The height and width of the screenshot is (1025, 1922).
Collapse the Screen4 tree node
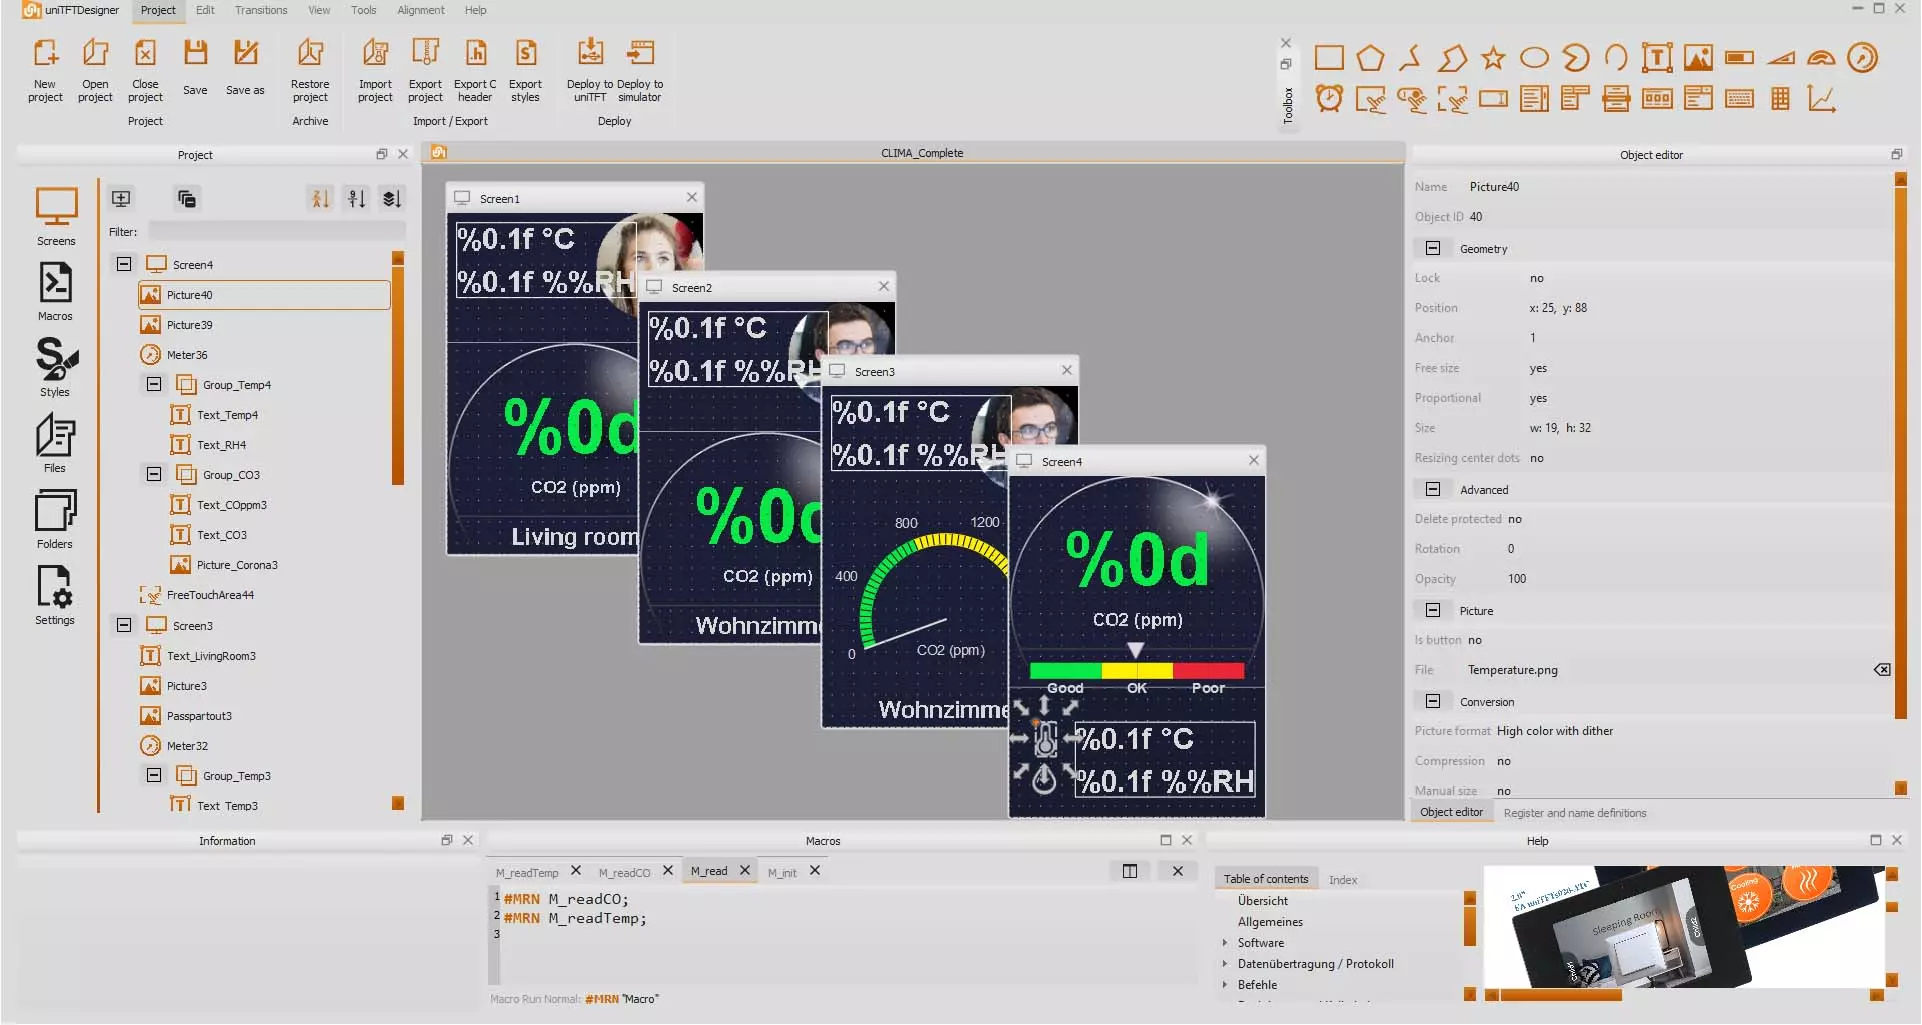tap(124, 264)
